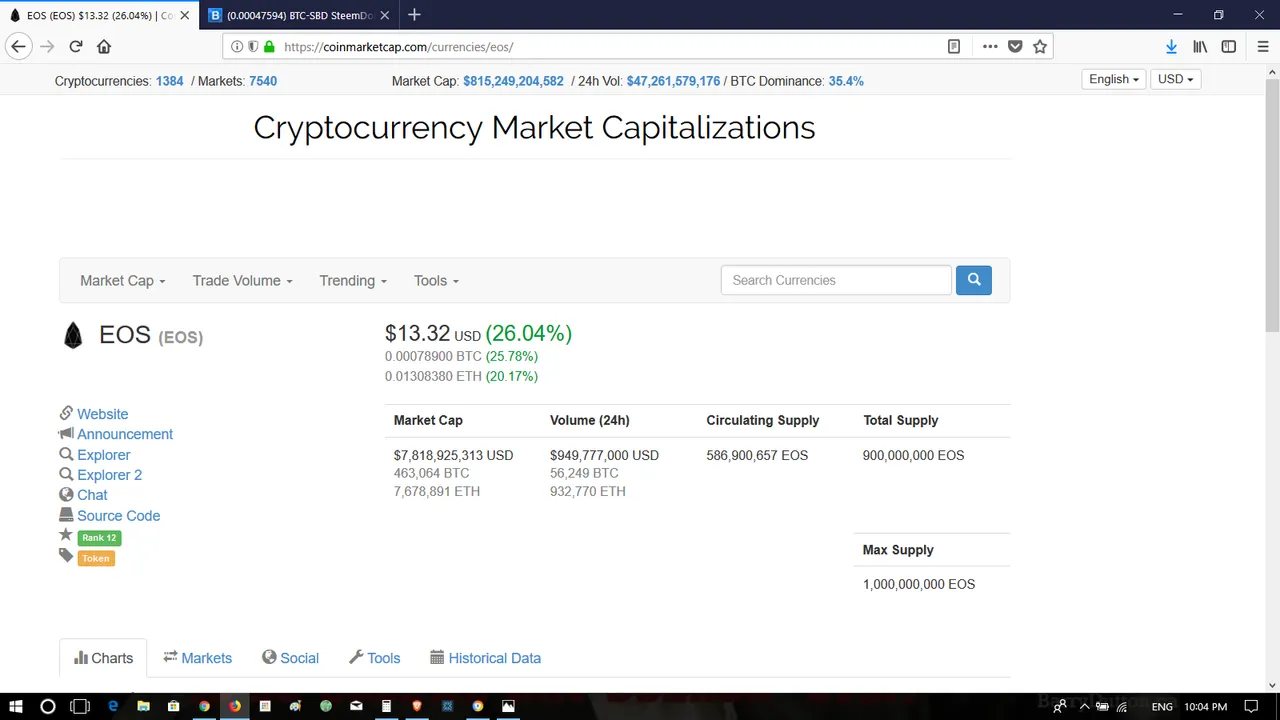The height and width of the screenshot is (720, 1280).
Task: Open the English language dropdown
Action: pos(1114,79)
